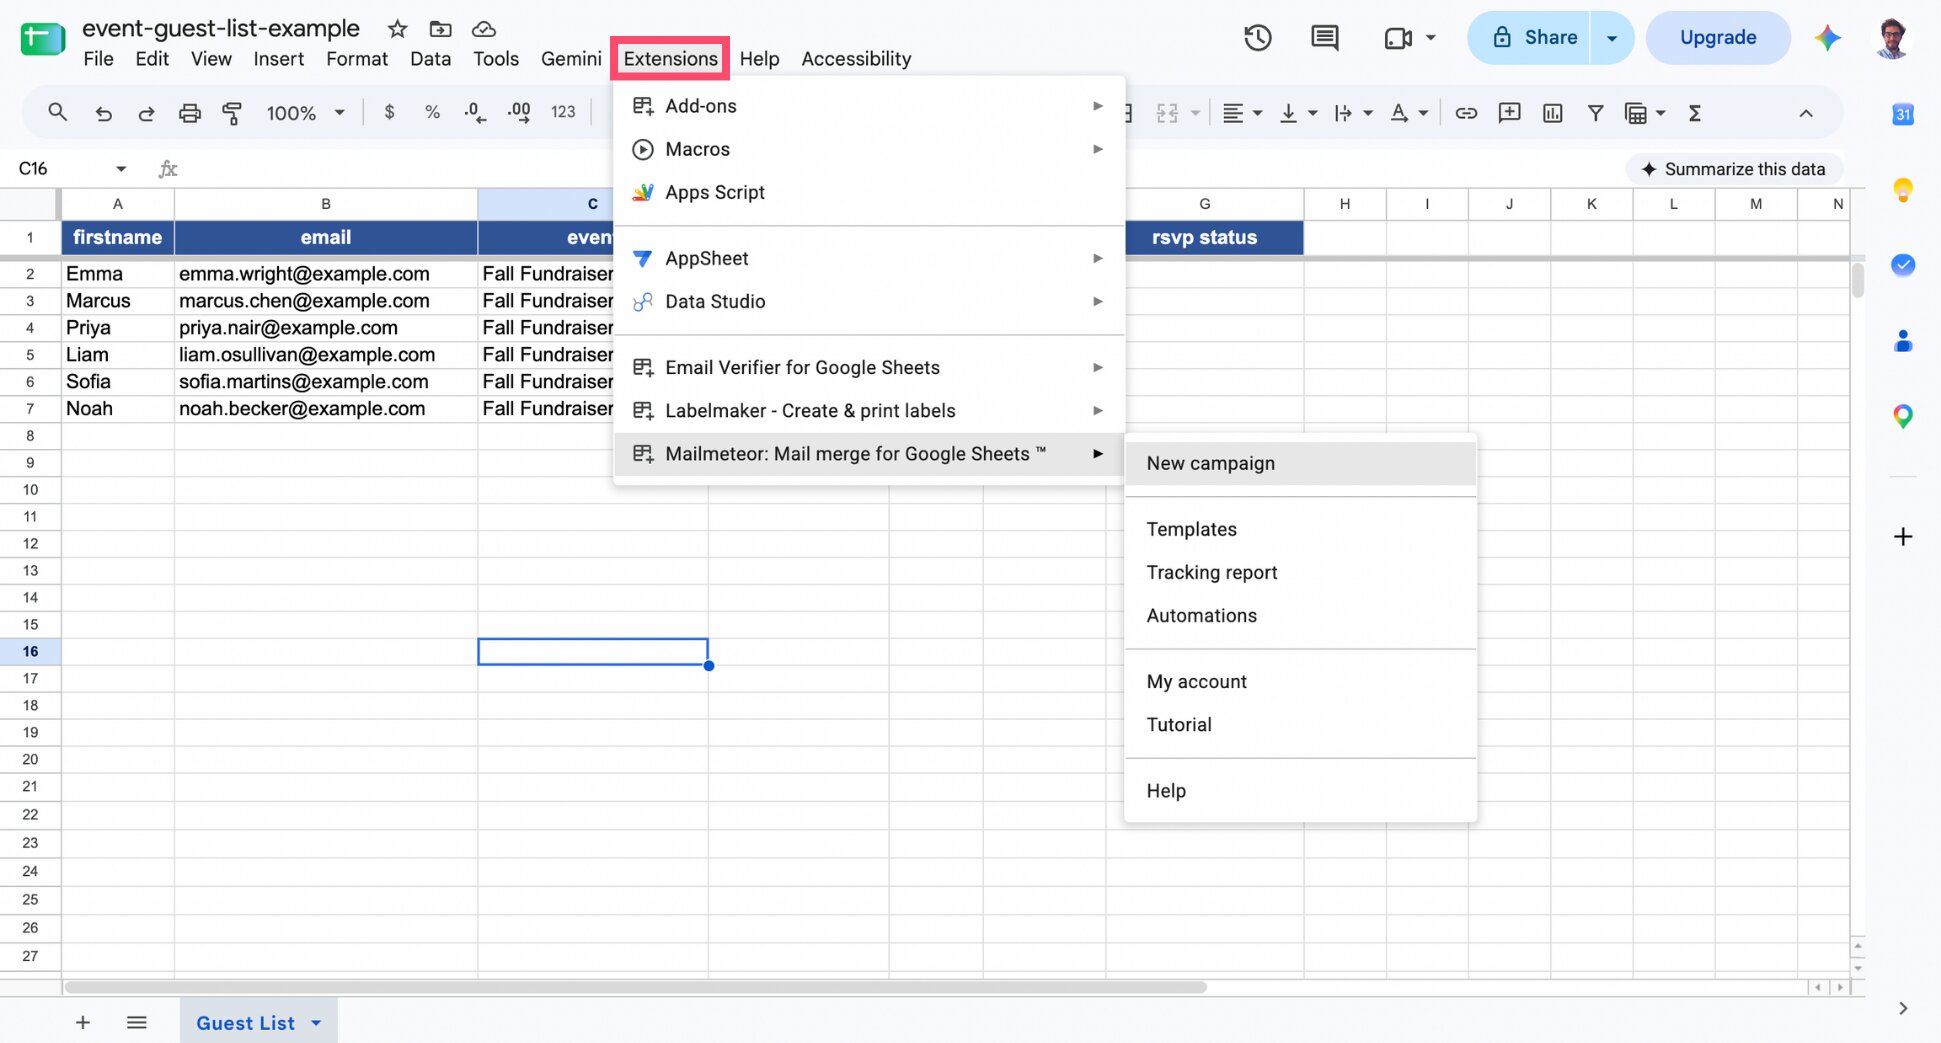Insert a link from the toolbar

coord(1466,113)
